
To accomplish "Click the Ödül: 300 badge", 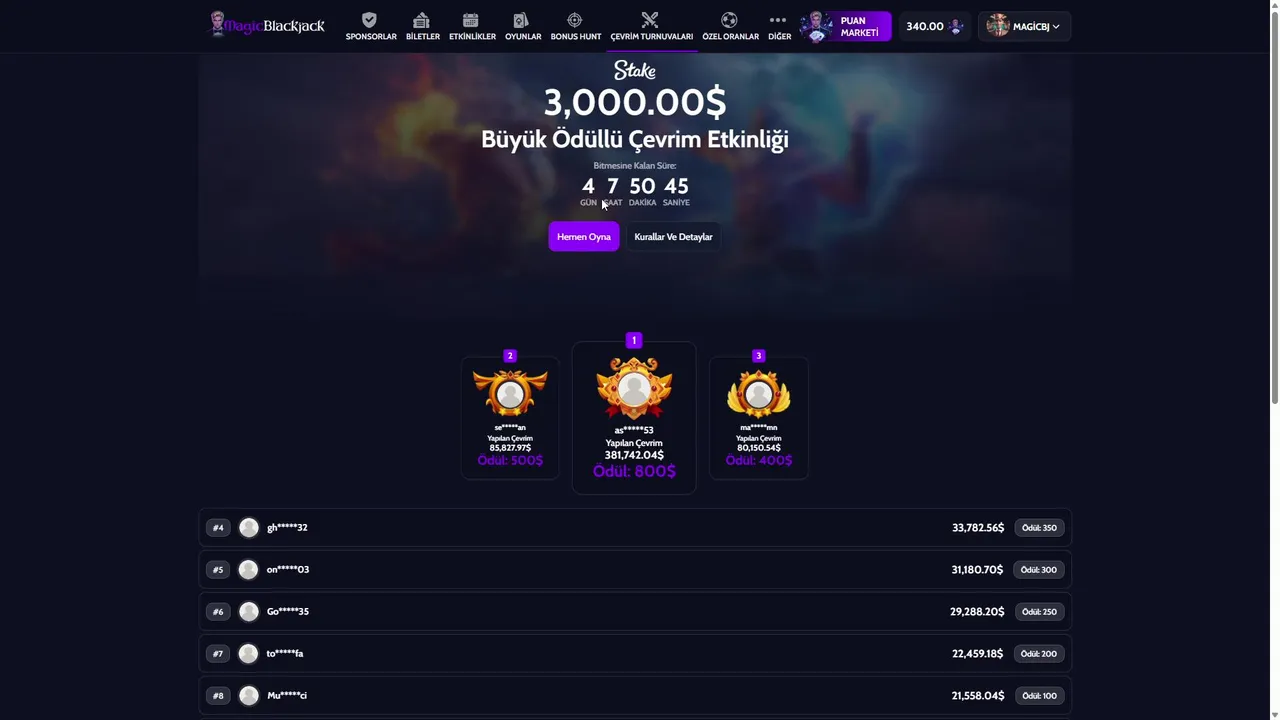I will (x=1038, y=570).
